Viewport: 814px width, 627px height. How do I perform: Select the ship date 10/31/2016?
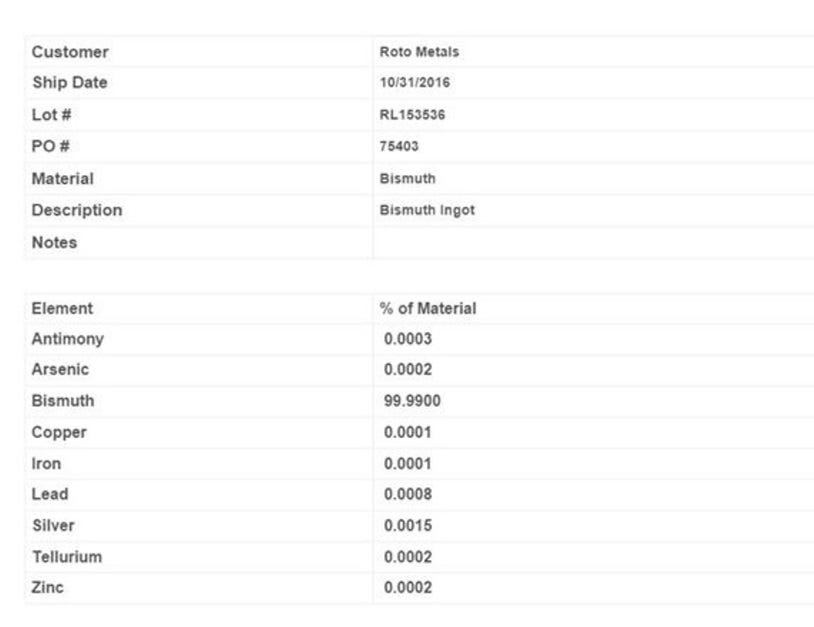pos(414,83)
